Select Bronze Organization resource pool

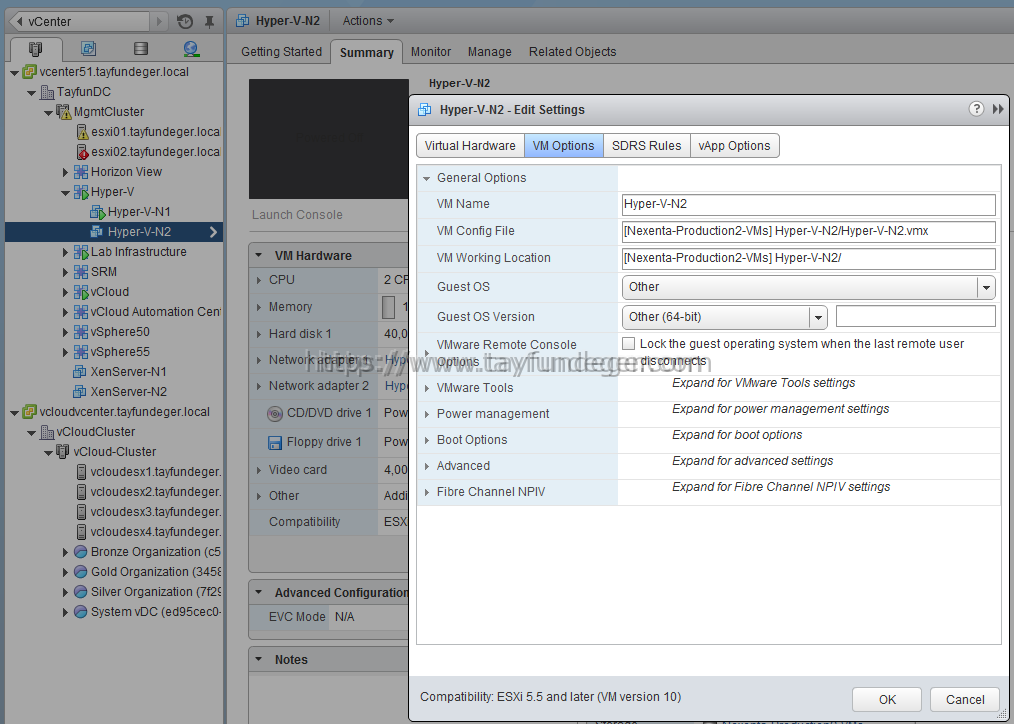coord(155,552)
